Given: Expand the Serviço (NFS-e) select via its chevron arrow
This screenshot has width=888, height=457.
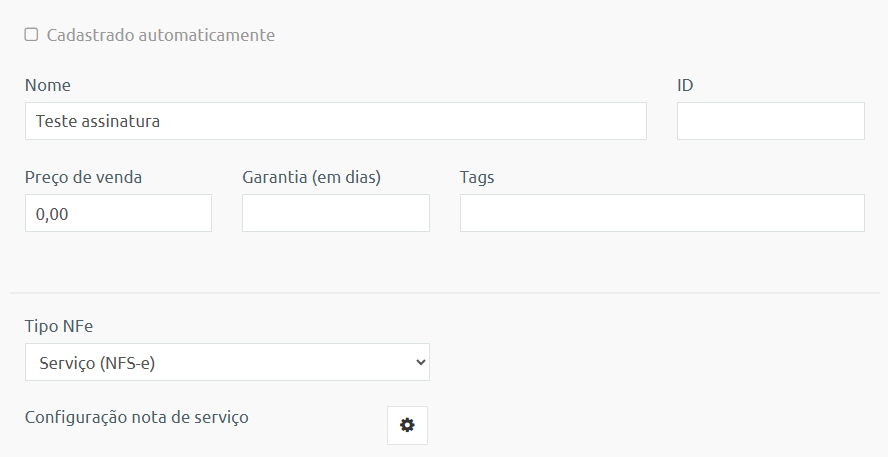Looking at the screenshot, I should (x=420, y=362).
